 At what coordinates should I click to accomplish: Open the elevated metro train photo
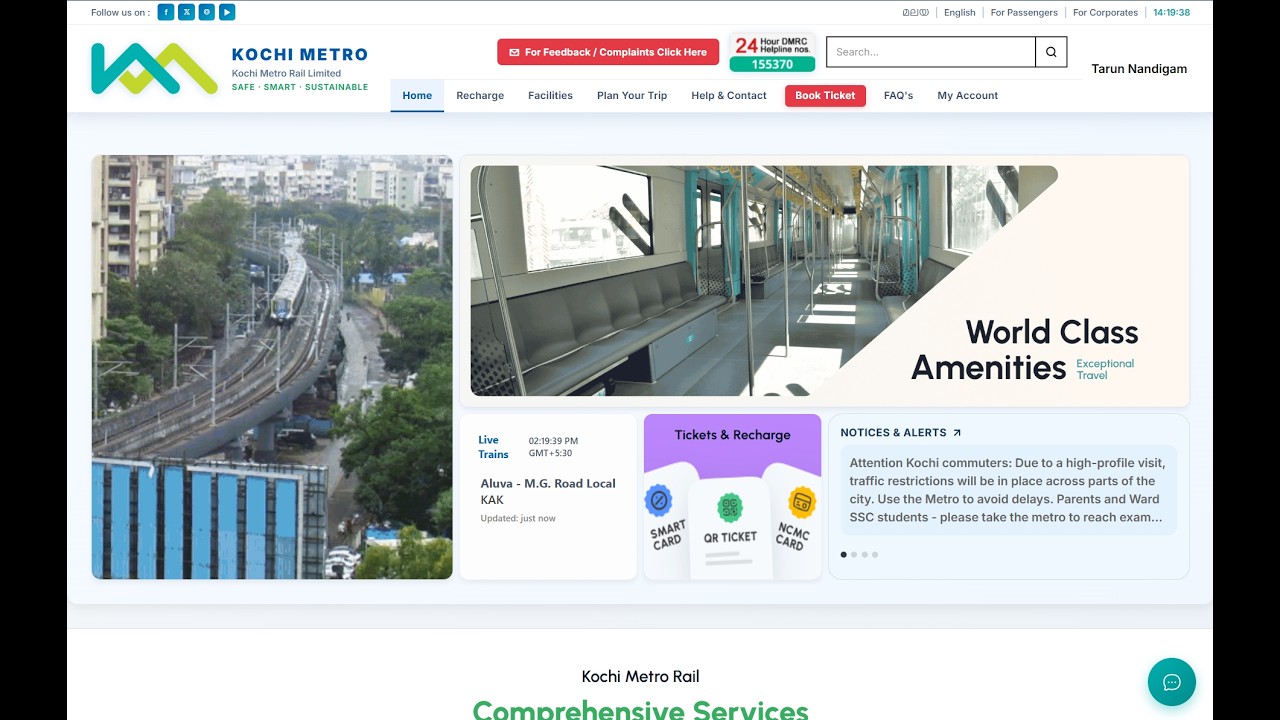272,367
